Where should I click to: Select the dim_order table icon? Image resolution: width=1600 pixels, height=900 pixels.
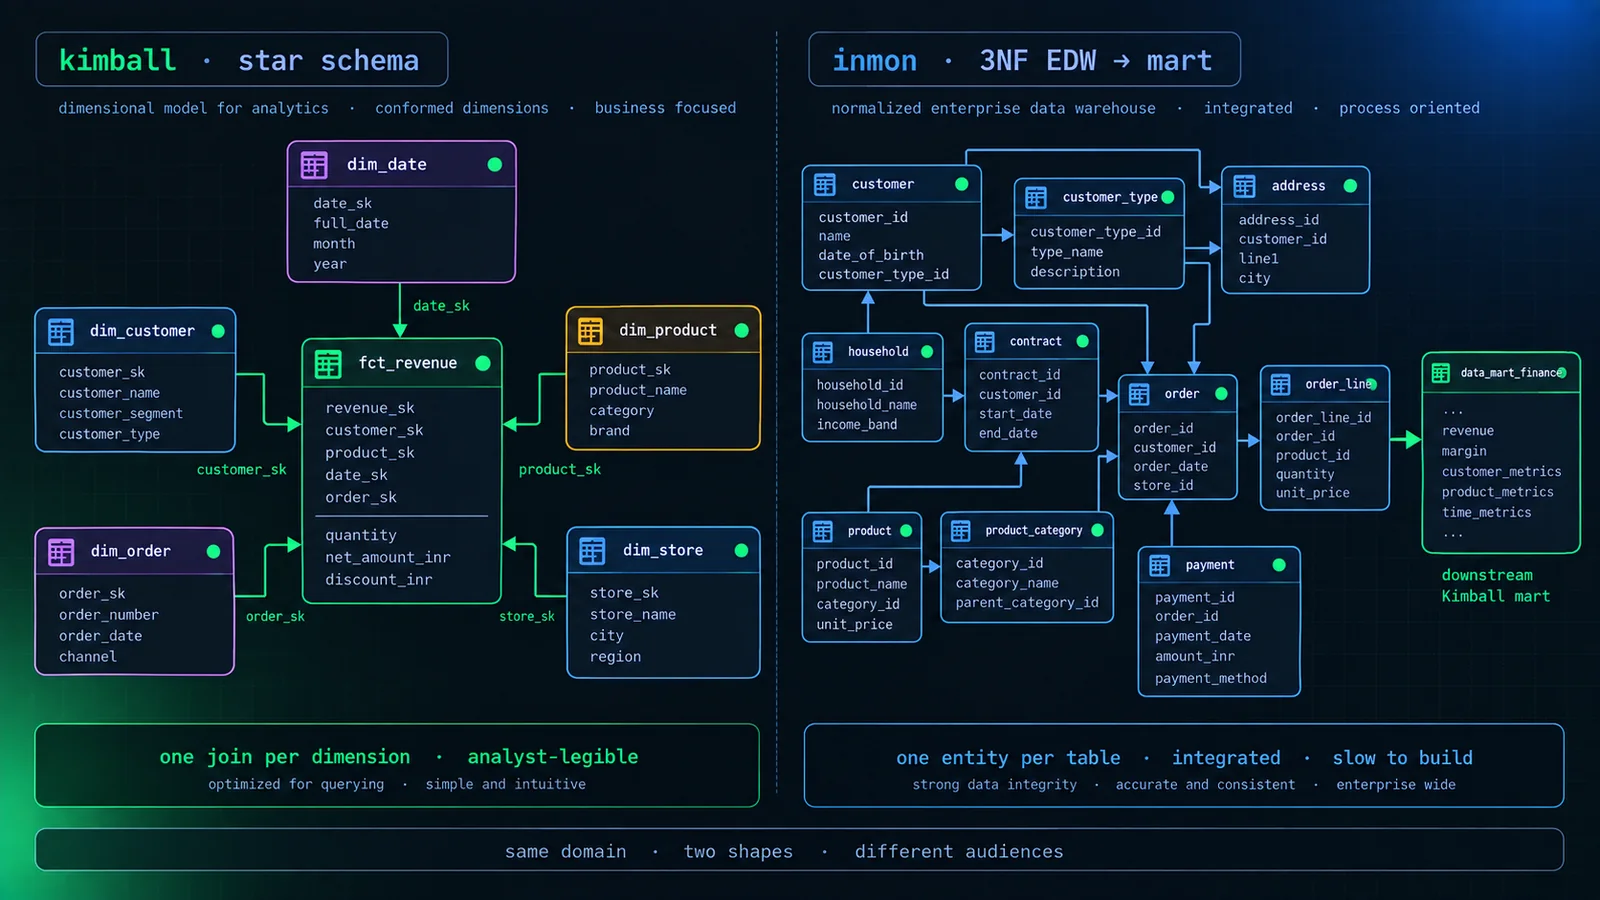pyautogui.click(x=61, y=552)
